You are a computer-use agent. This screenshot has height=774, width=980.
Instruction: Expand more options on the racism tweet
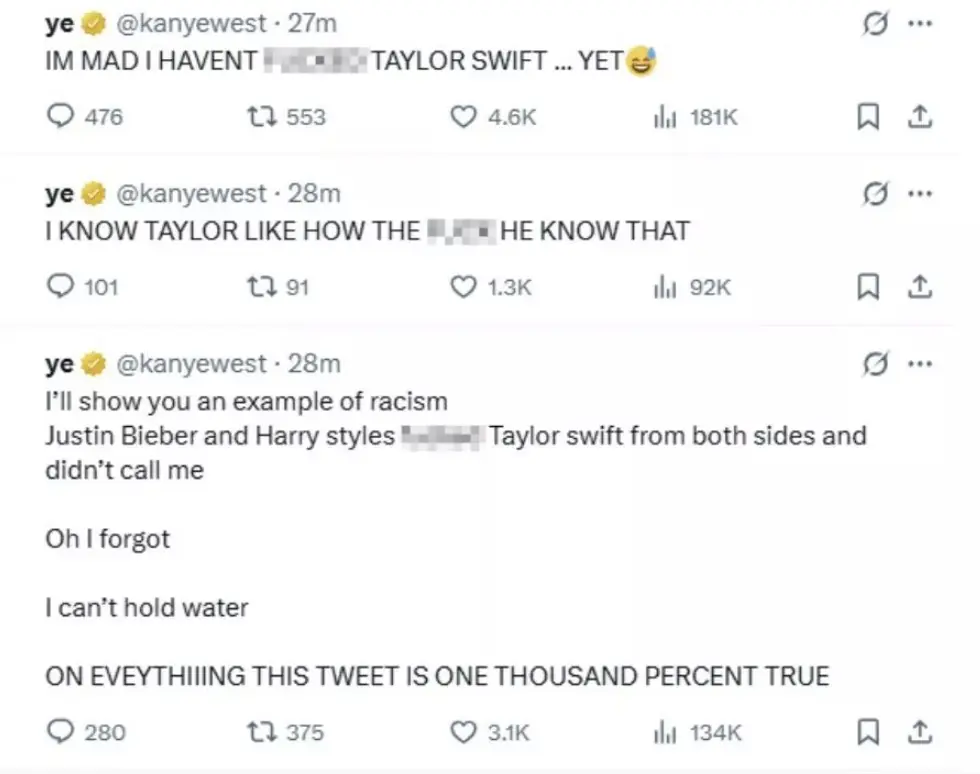[x=919, y=364]
